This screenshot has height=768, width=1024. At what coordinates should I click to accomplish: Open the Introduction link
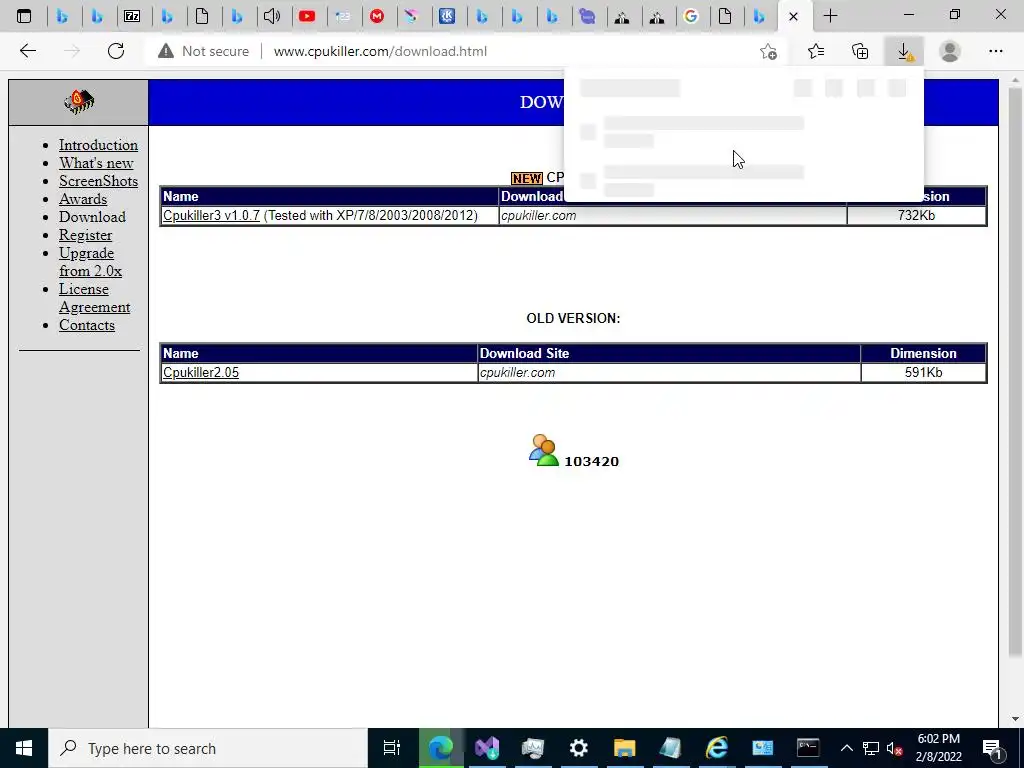98,145
